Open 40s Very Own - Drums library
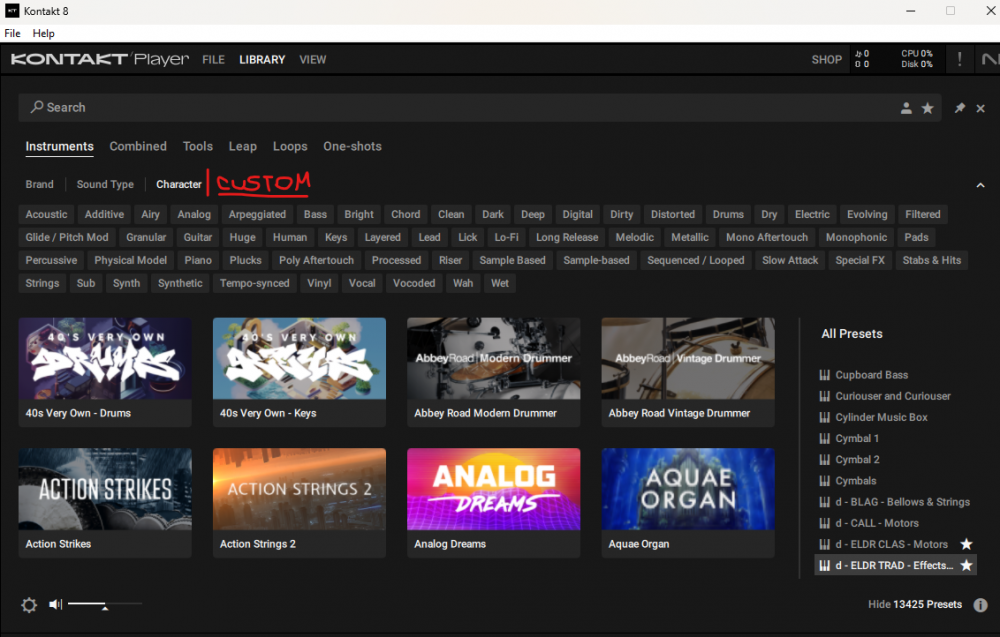 (105, 372)
